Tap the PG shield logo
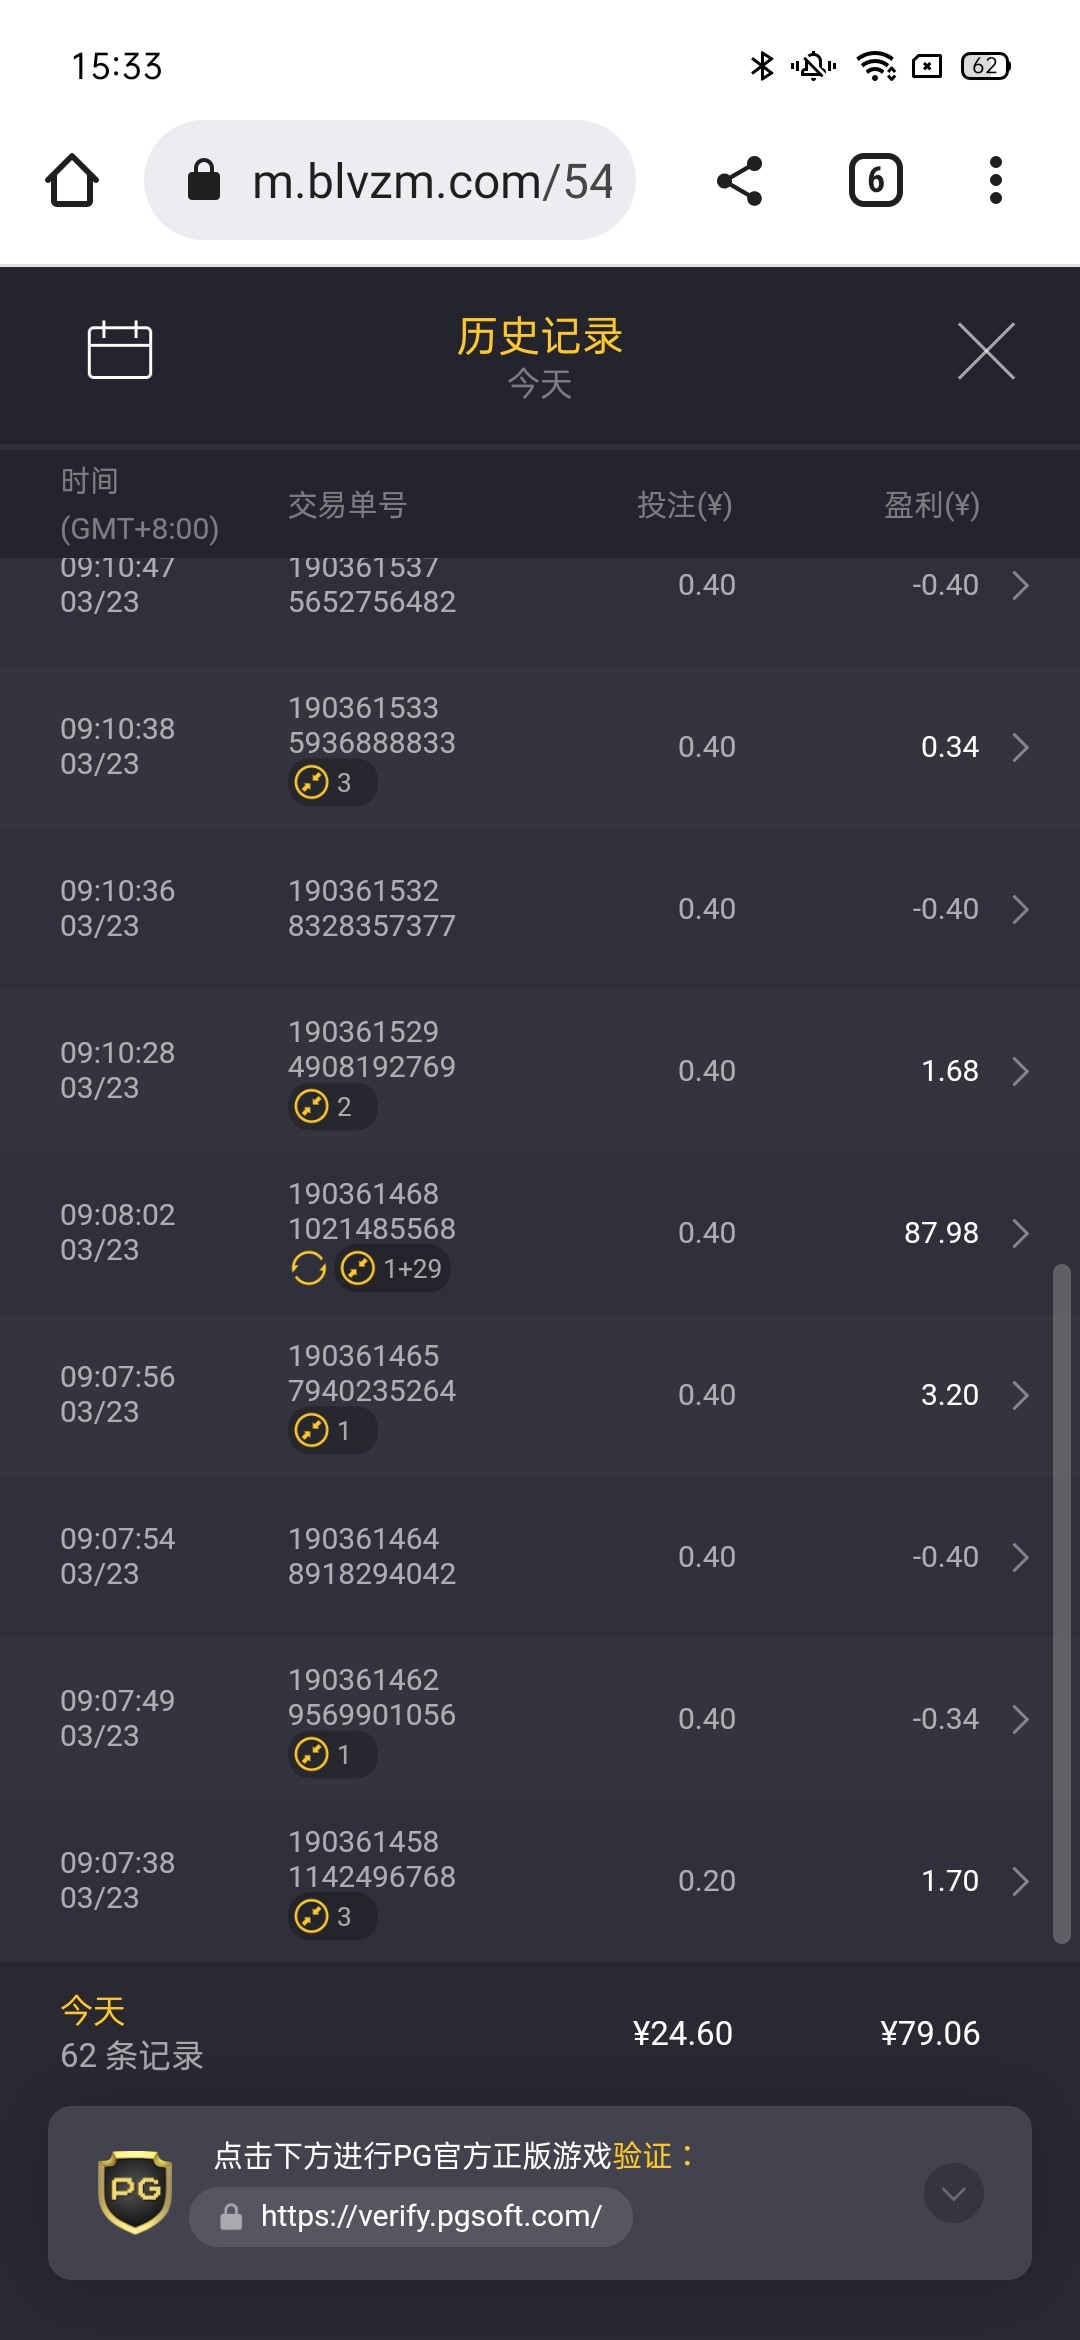This screenshot has width=1080, height=2340. (x=135, y=2191)
